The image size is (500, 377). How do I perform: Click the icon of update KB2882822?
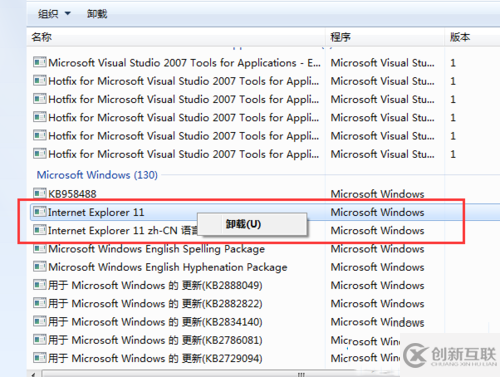click(40, 303)
